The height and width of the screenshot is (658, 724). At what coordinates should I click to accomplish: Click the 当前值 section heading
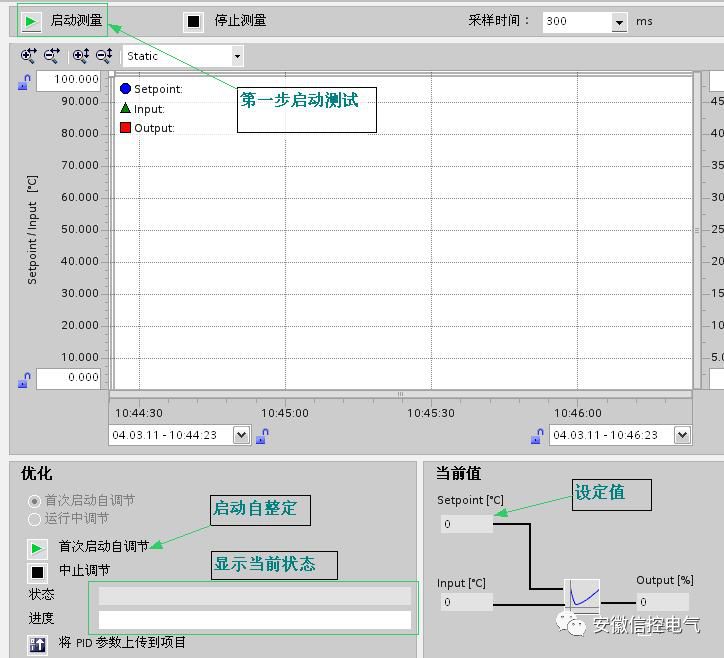point(459,474)
